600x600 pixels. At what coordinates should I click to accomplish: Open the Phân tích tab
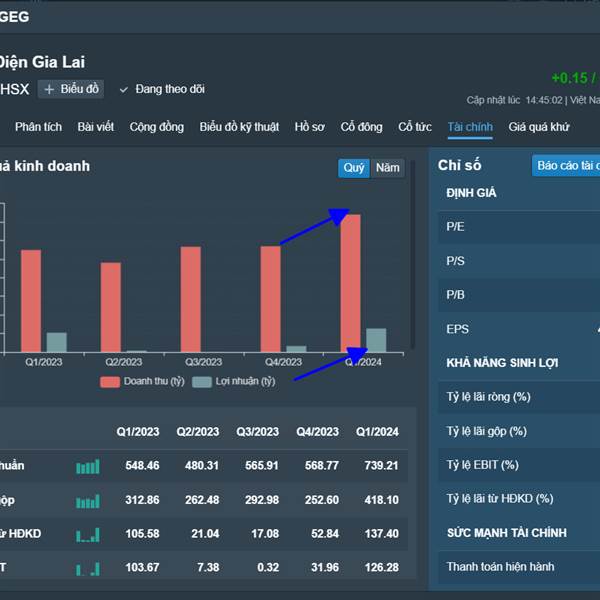[38, 127]
